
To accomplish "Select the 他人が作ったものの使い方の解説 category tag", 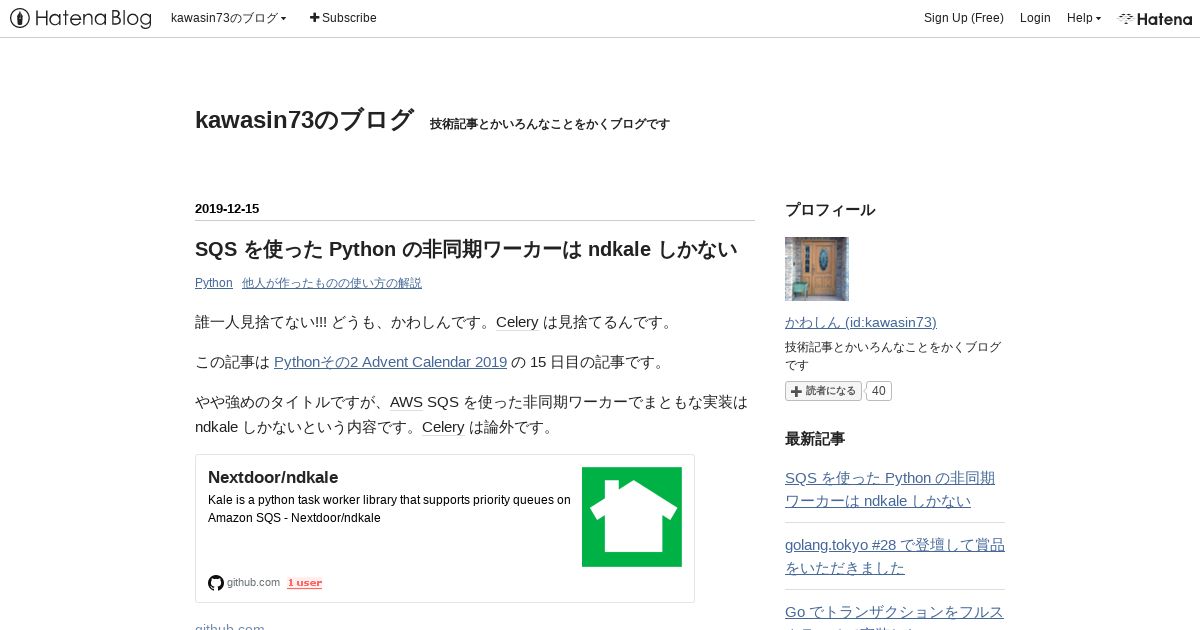I will [x=332, y=283].
